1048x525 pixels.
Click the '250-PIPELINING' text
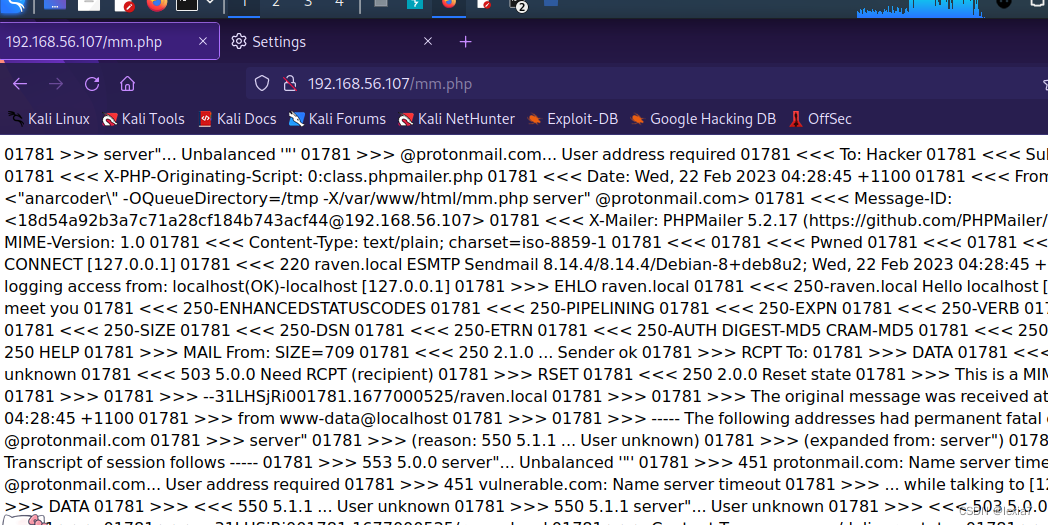coord(592,309)
